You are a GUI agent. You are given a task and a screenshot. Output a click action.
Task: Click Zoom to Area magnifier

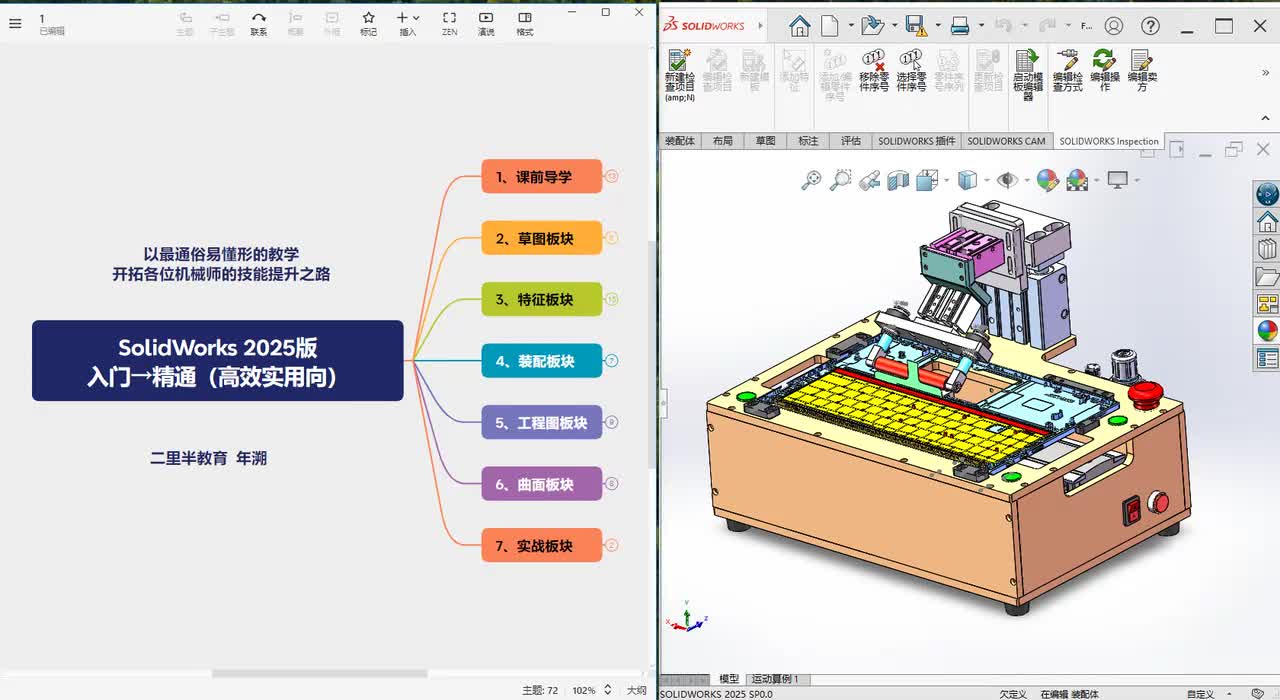pyautogui.click(x=841, y=180)
